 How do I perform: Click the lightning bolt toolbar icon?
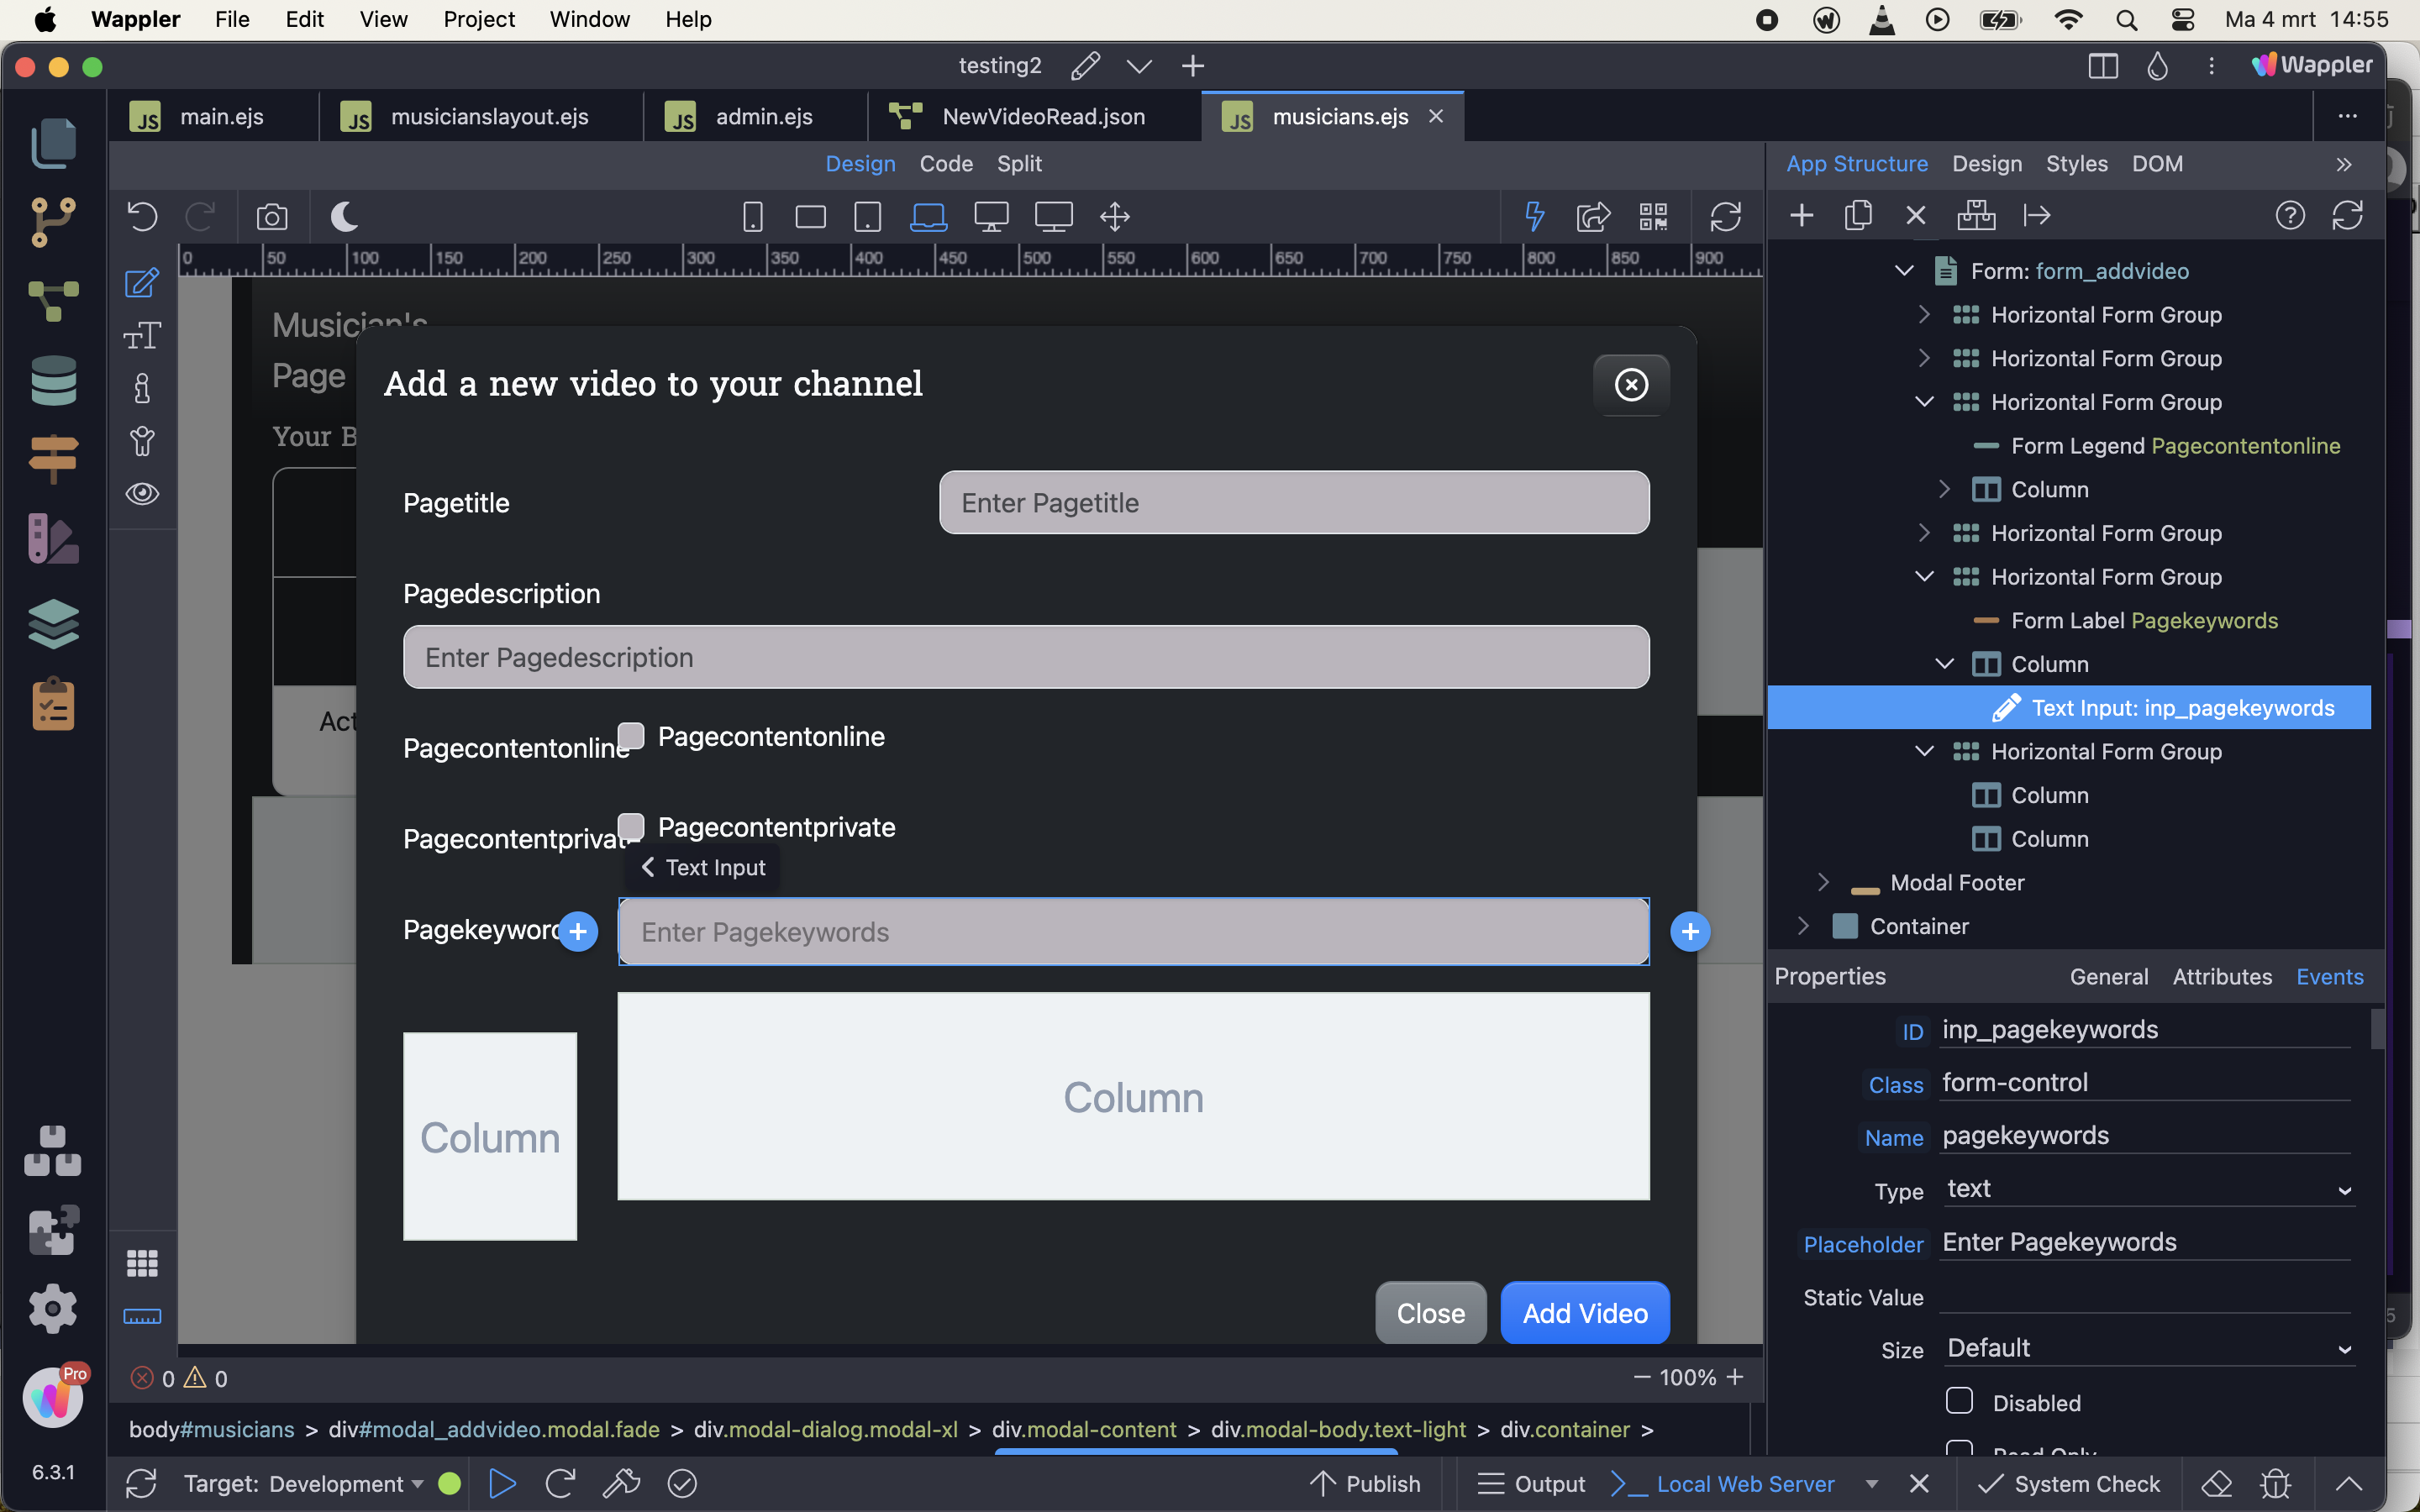click(1534, 217)
